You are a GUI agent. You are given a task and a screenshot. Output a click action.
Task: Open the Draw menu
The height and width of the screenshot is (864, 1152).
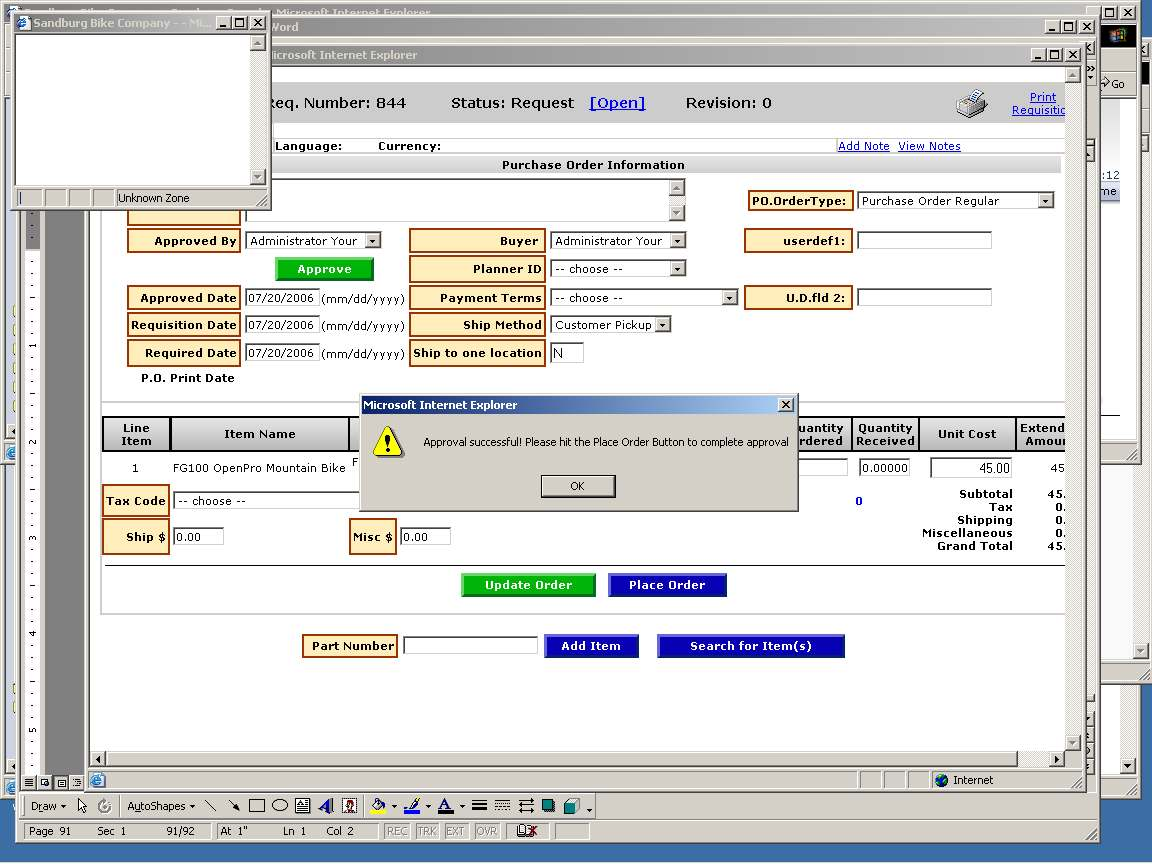(x=47, y=806)
